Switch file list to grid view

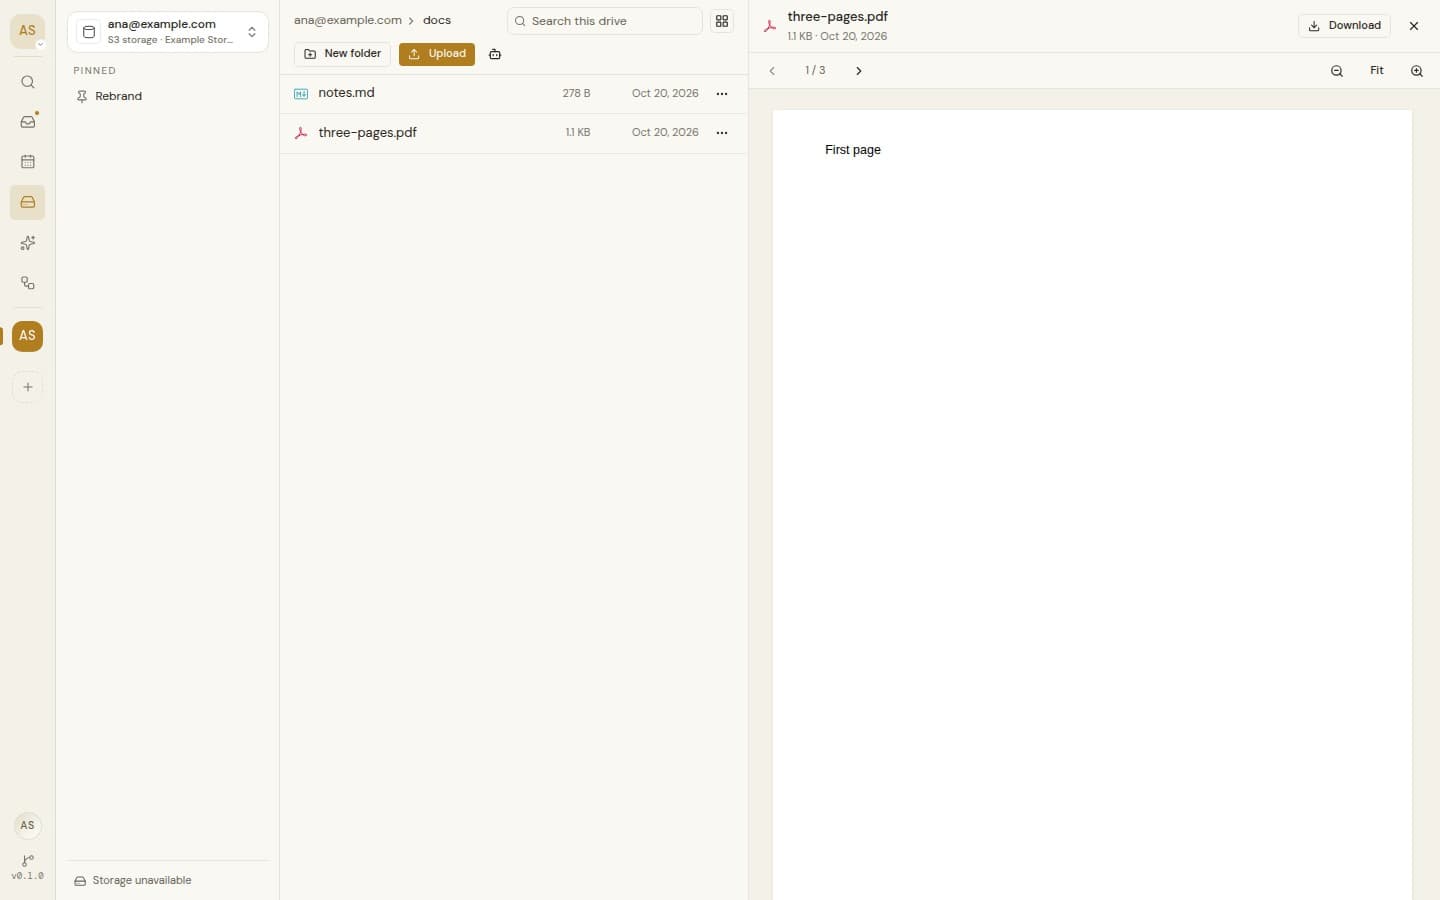pos(722,21)
